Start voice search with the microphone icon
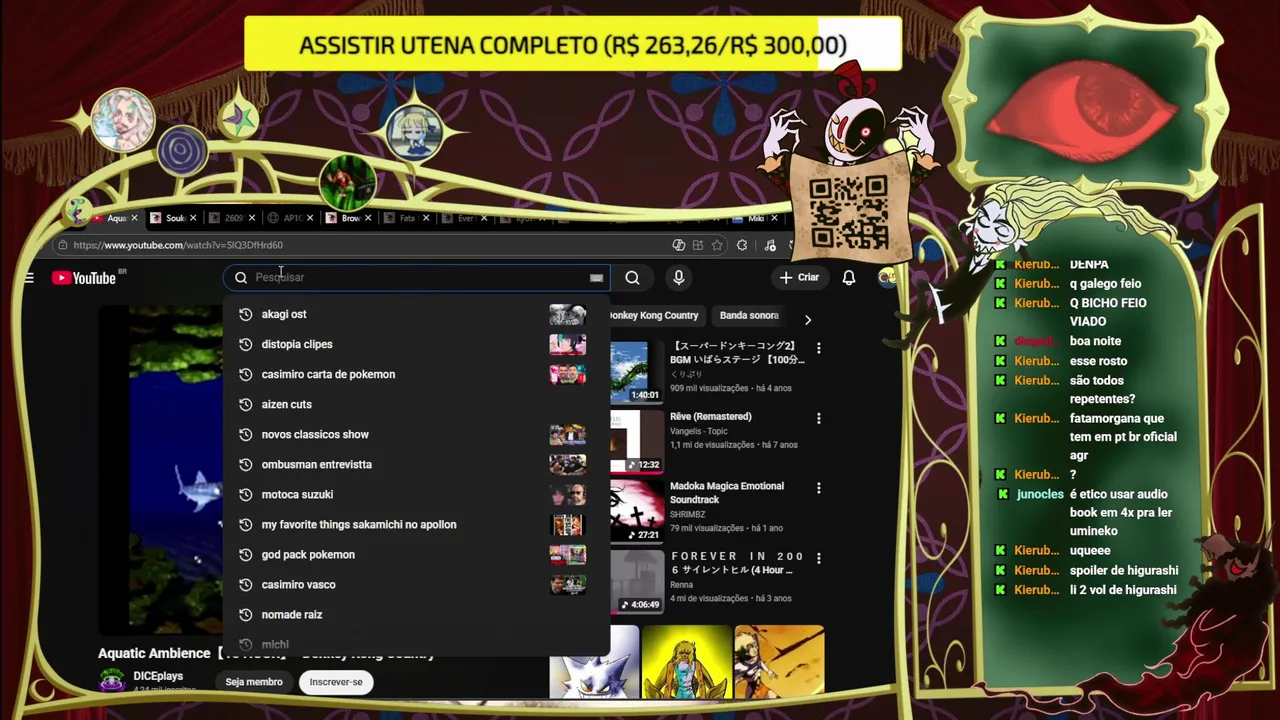Image resolution: width=1280 pixels, height=720 pixels. tap(678, 278)
